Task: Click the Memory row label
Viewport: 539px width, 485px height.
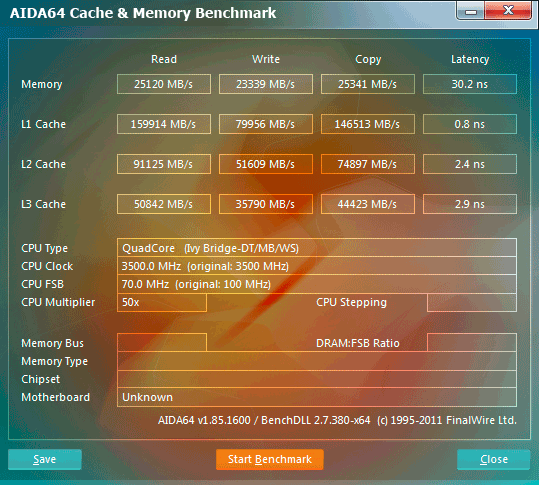Action: 42,85
